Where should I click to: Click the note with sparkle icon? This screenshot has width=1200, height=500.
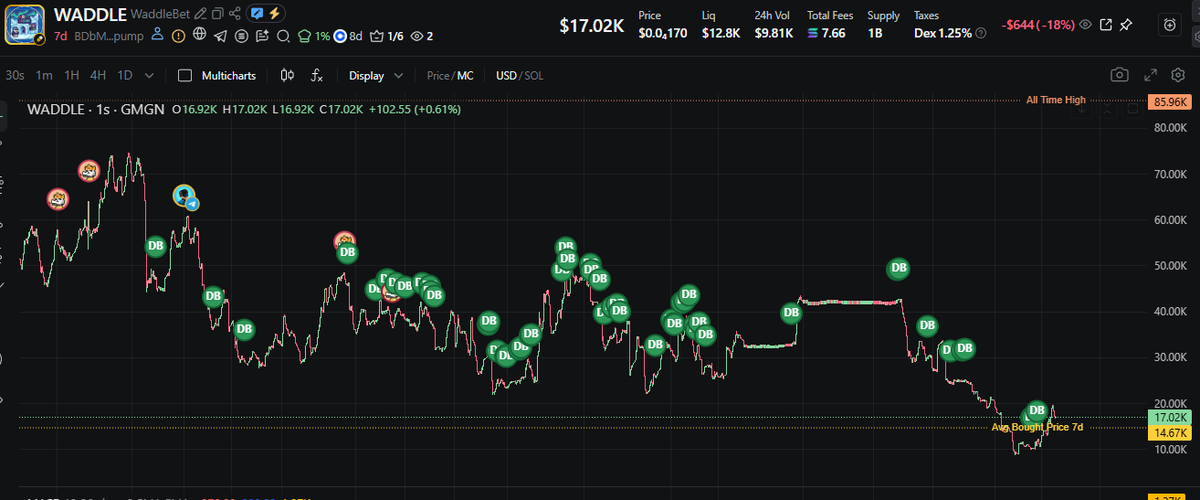point(262,36)
